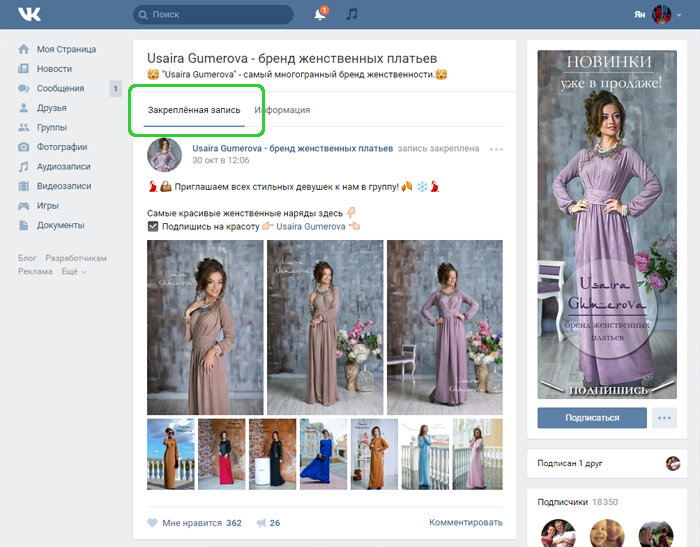
Task: Open Группы menu item
Action: (51, 127)
